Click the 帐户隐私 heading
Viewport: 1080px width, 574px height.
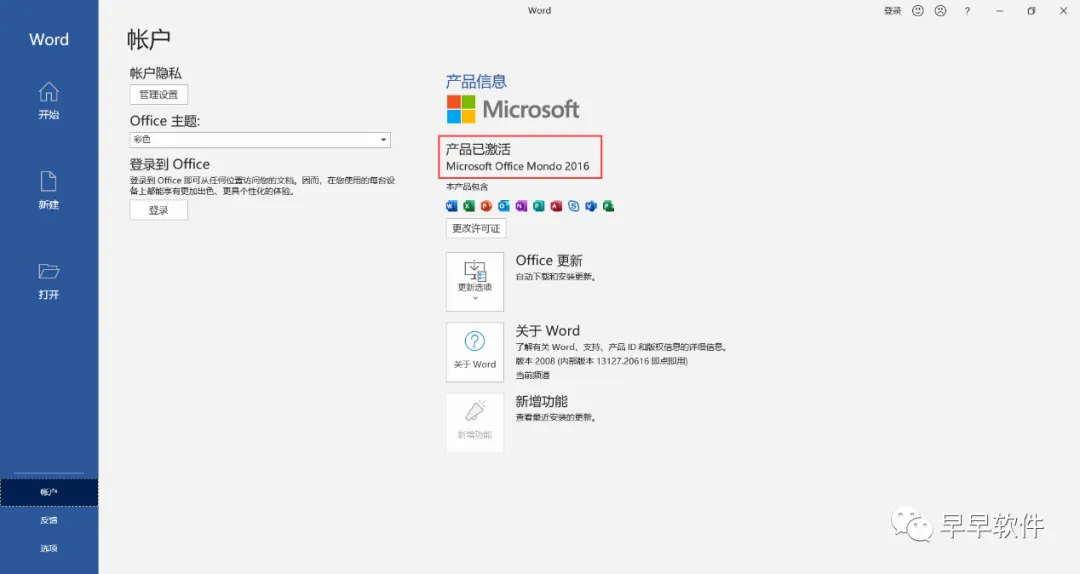pos(156,73)
